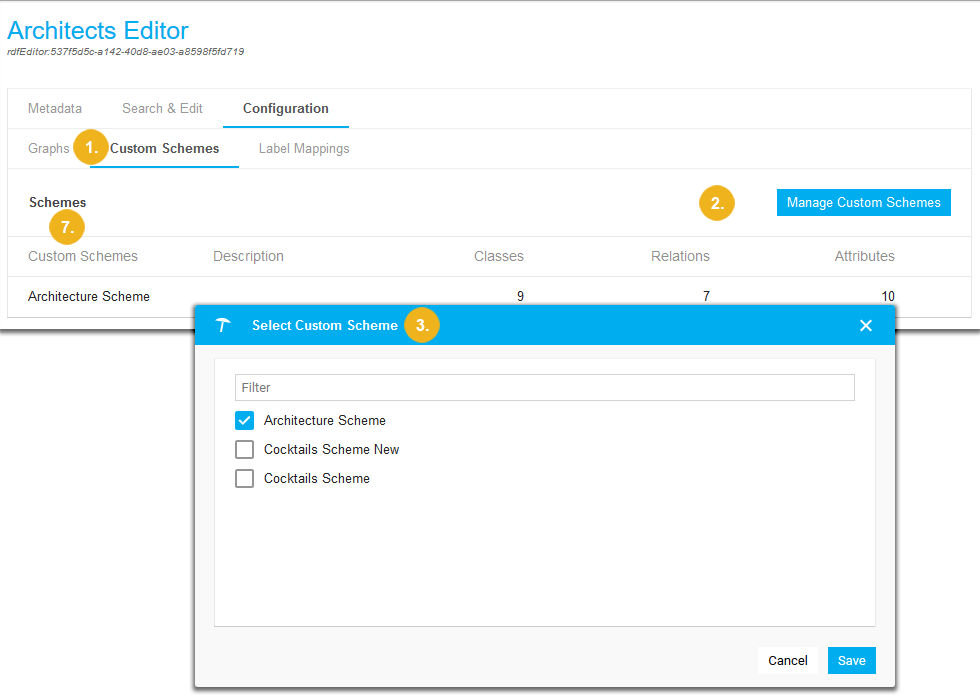
Task: Click the yellow step 2 marker
Action: tap(717, 203)
